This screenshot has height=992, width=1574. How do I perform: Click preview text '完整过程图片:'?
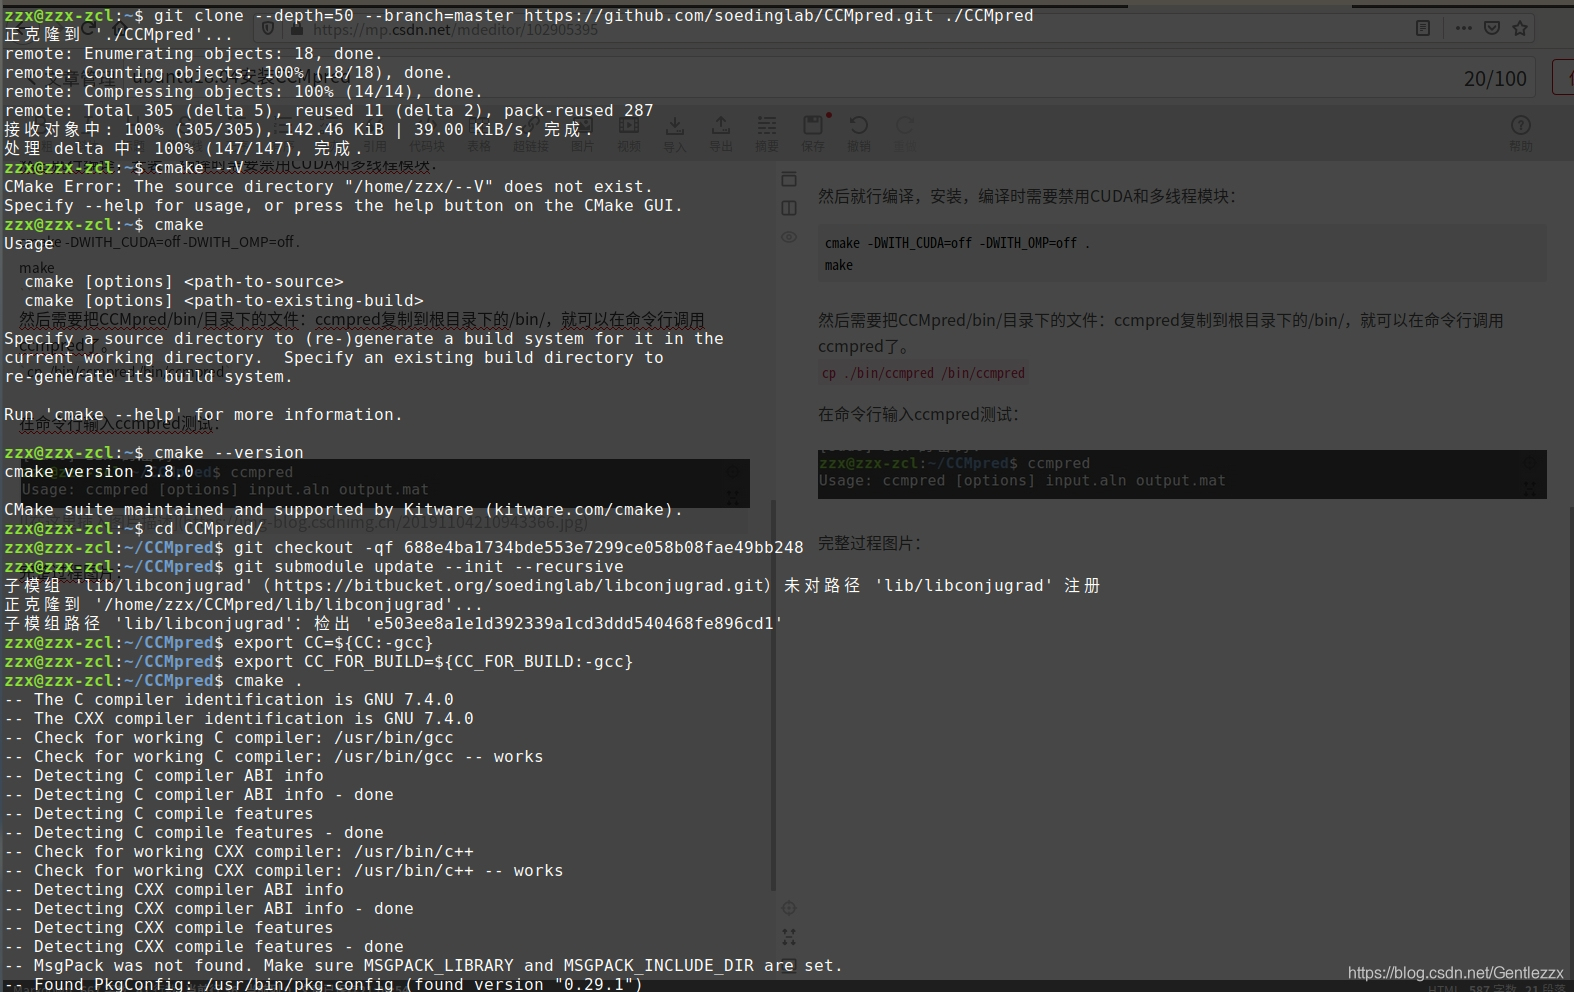(870, 543)
